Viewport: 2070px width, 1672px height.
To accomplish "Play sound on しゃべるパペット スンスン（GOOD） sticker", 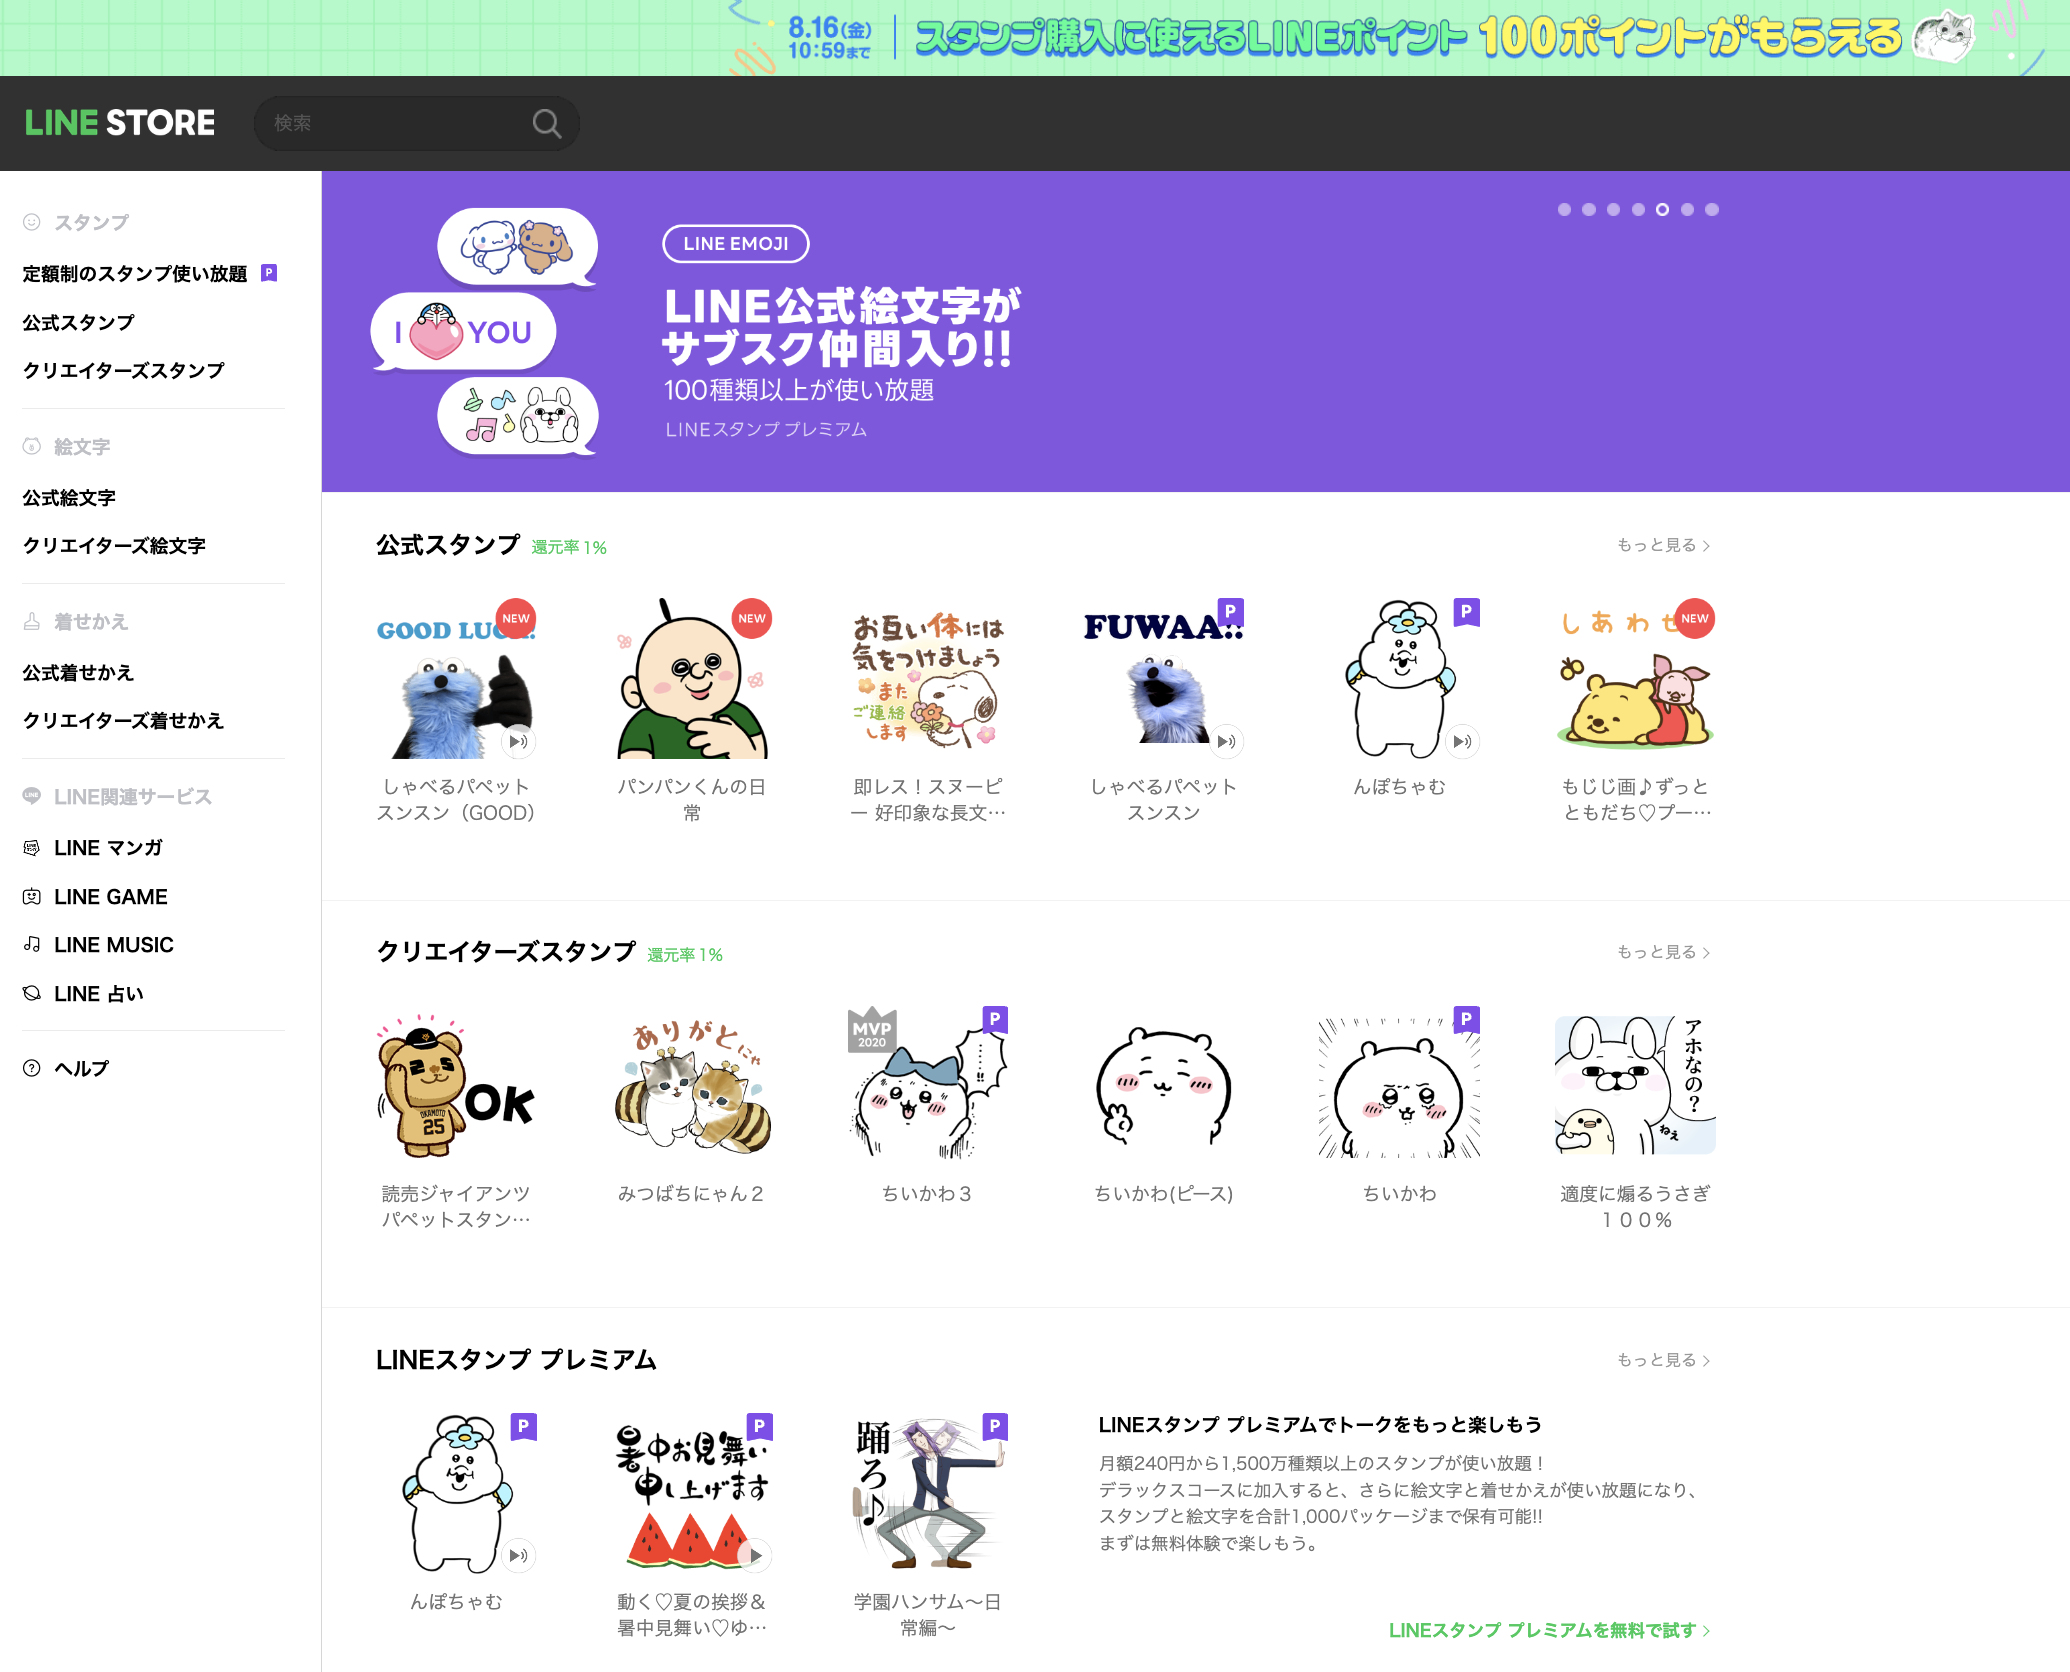I will (x=518, y=741).
